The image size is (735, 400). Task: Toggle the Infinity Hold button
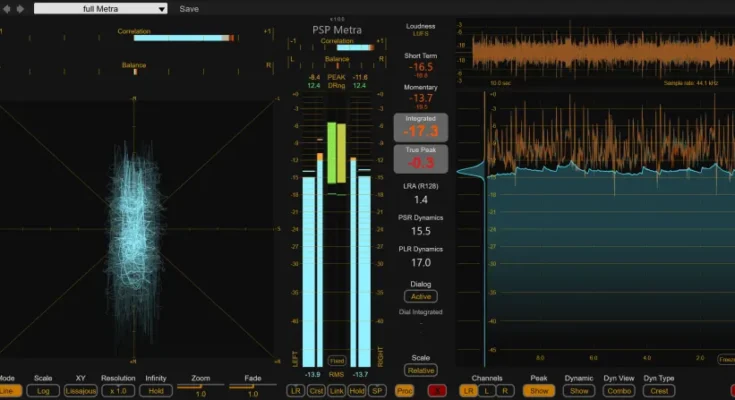tap(155, 391)
